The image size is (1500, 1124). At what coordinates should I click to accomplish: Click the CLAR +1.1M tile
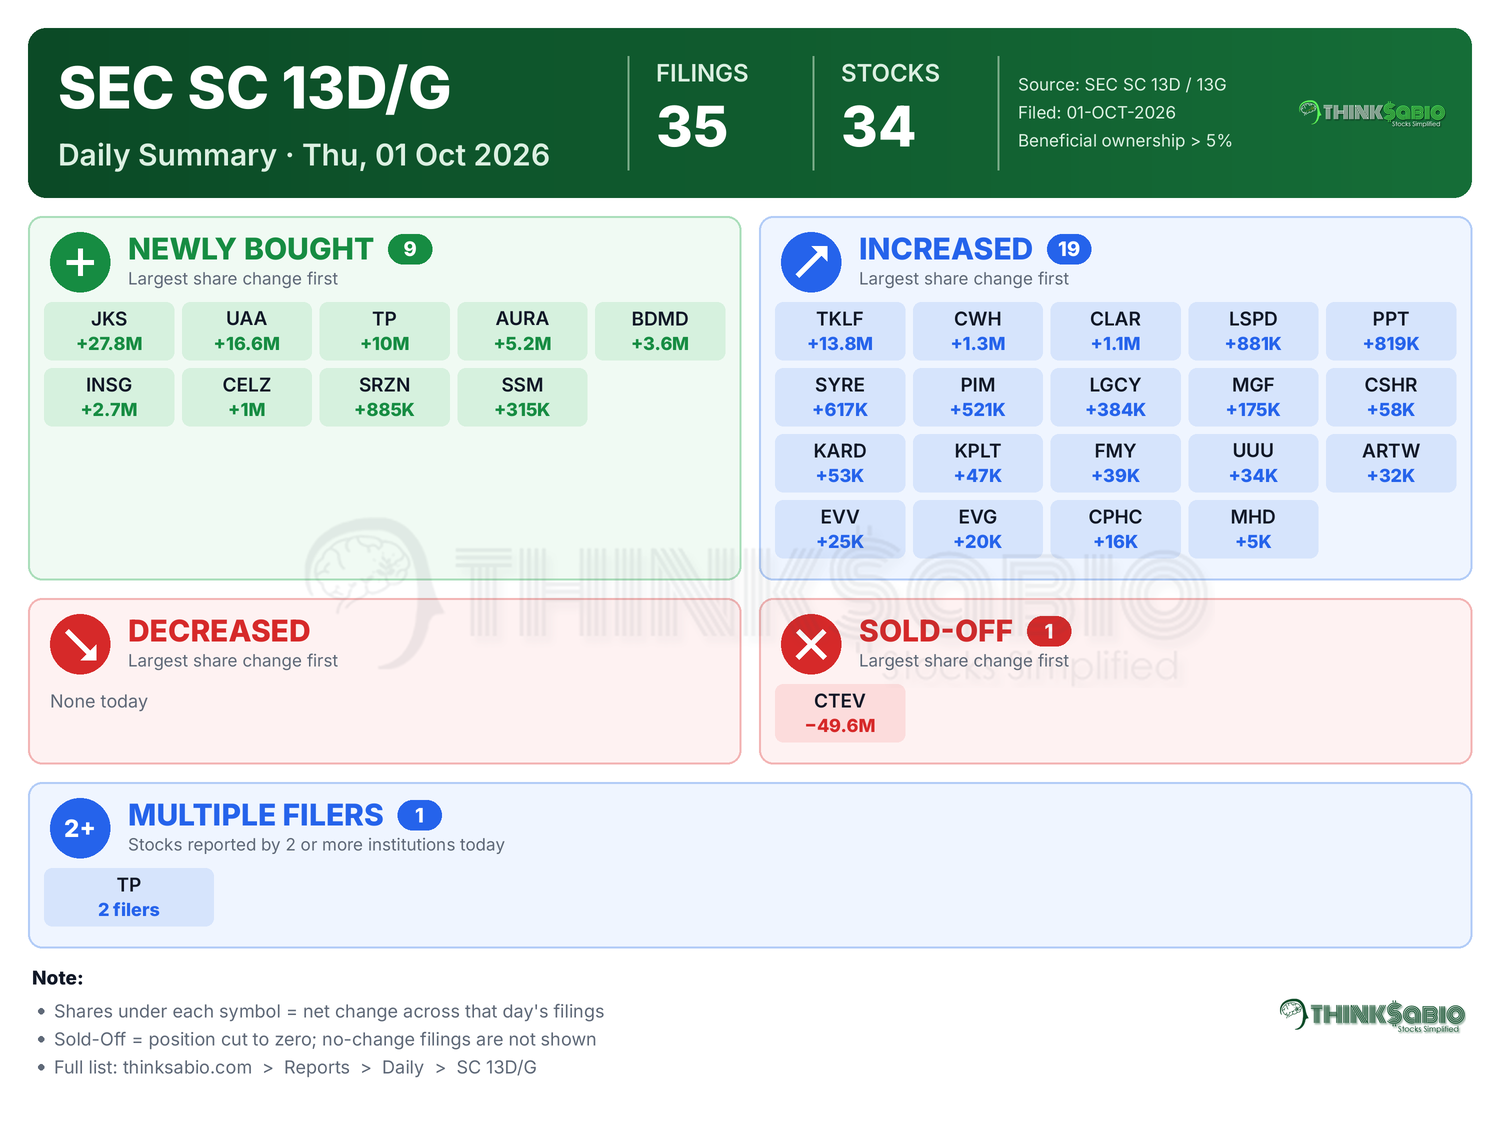coord(1116,331)
